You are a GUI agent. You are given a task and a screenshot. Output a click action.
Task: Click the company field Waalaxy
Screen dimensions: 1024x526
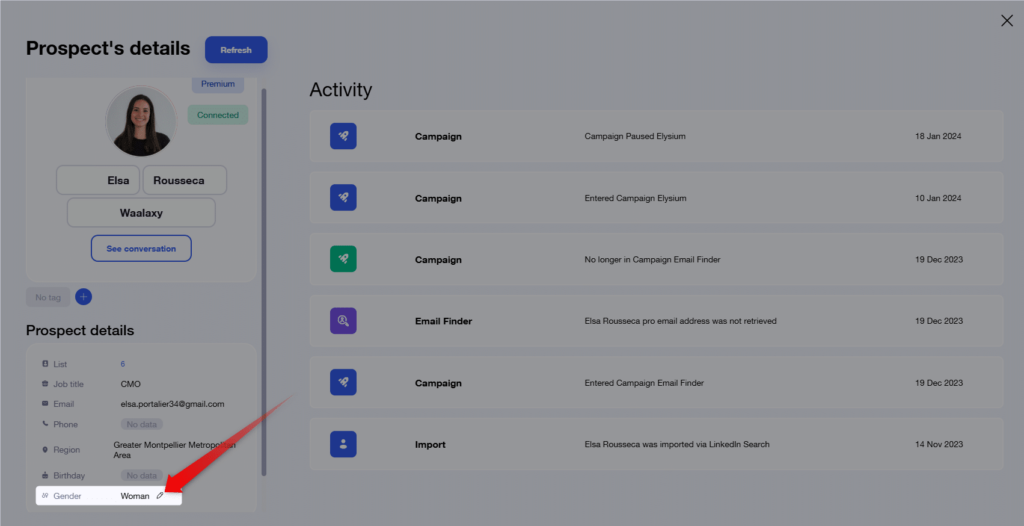tap(141, 212)
